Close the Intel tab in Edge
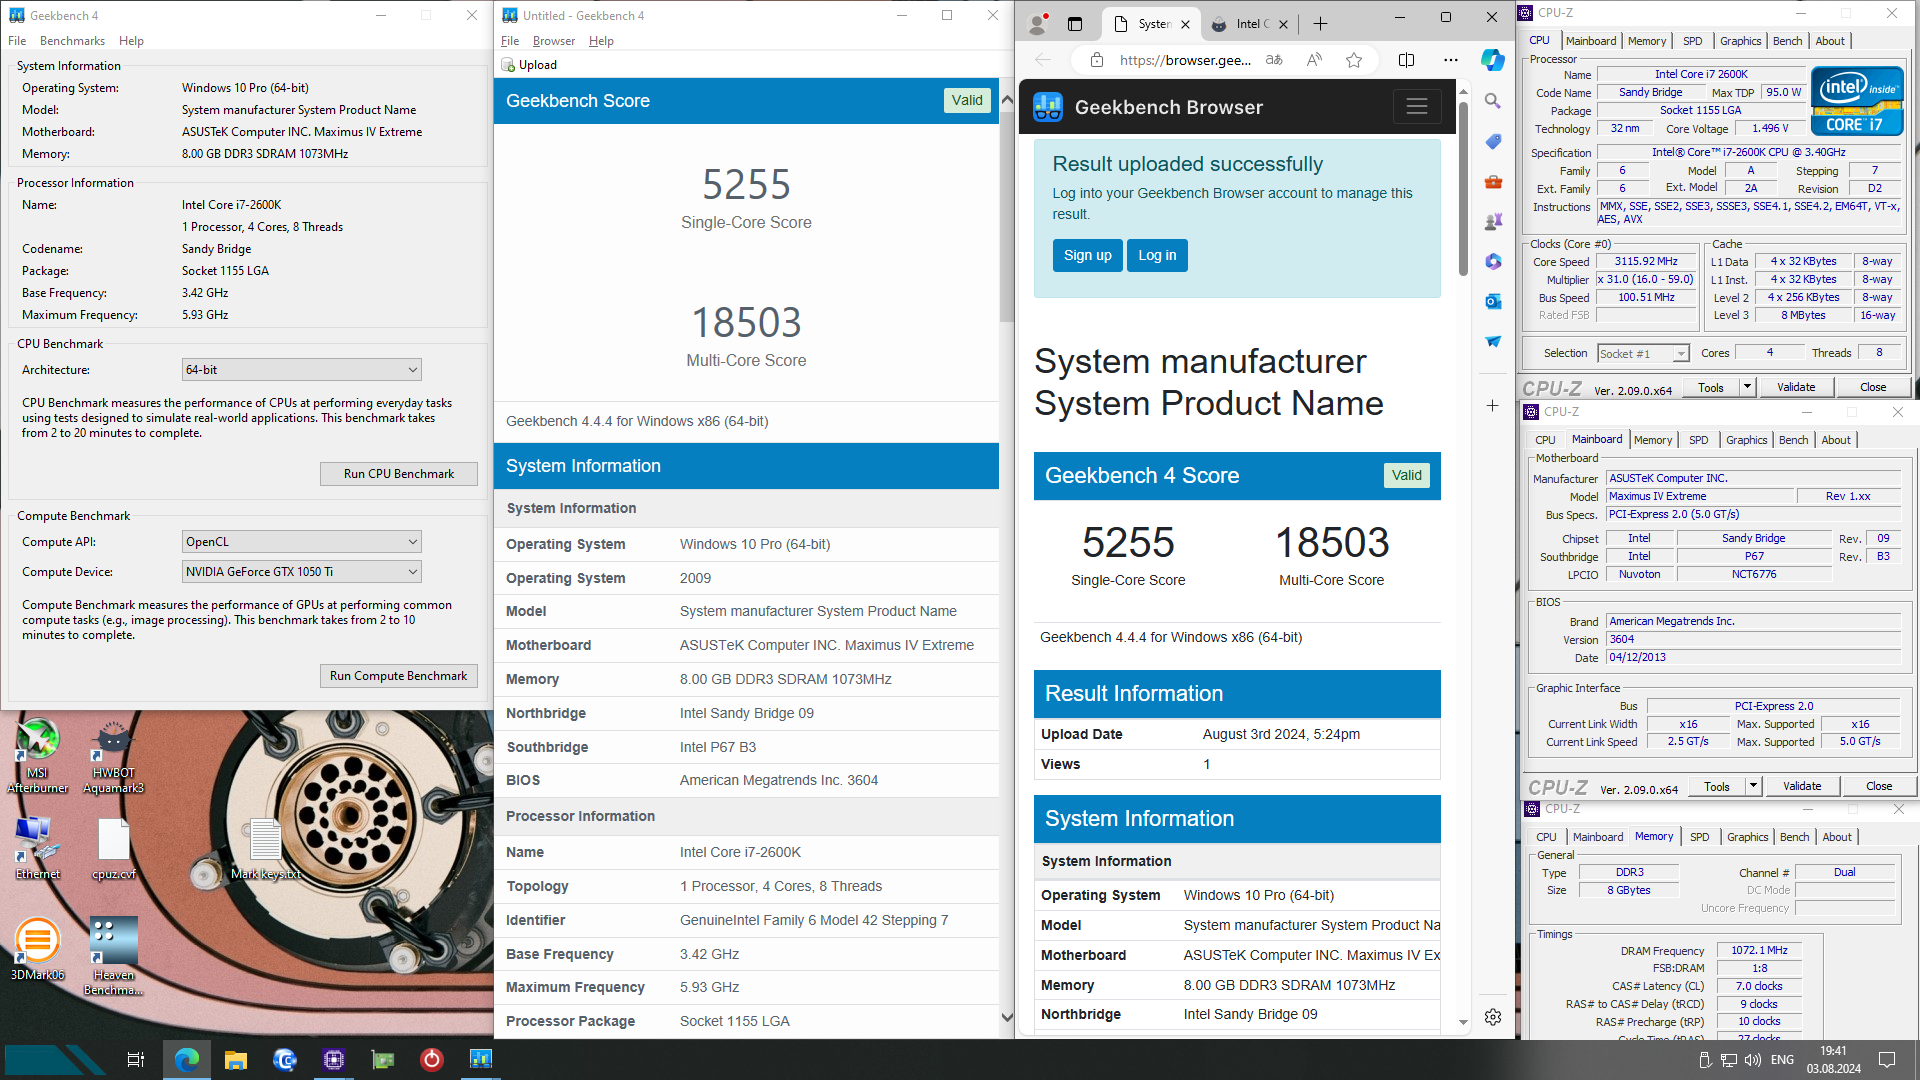This screenshot has height=1080, width=1920. pyautogui.click(x=1284, y=24)
